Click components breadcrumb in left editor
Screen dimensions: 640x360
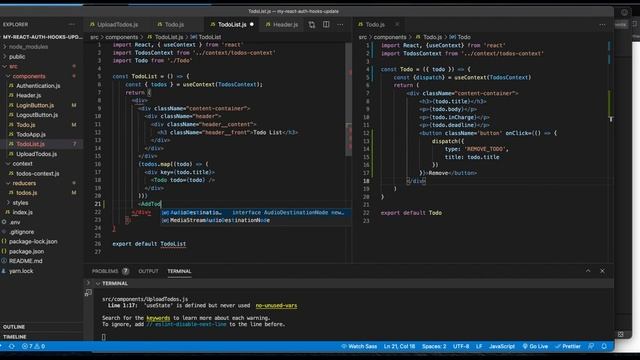click(x=122, y=37)
